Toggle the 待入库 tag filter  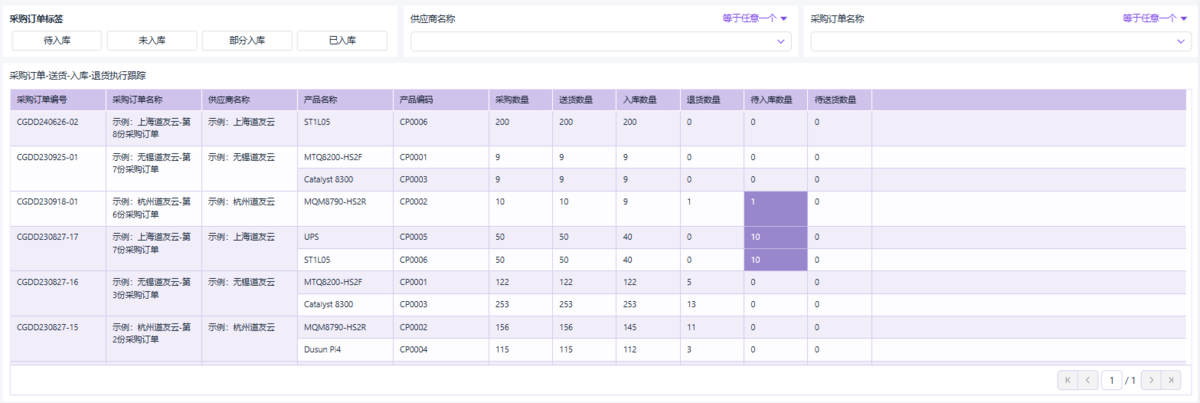57,40
